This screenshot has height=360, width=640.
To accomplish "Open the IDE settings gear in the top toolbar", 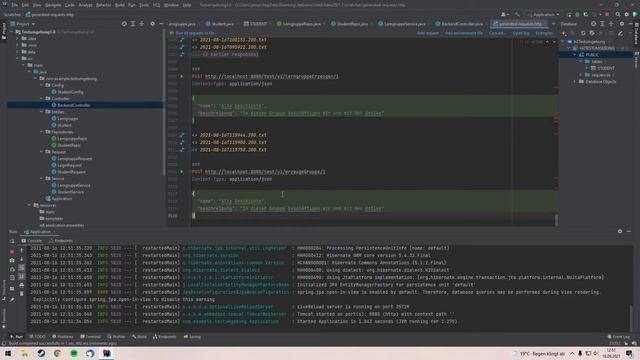I will coord(627,14).
